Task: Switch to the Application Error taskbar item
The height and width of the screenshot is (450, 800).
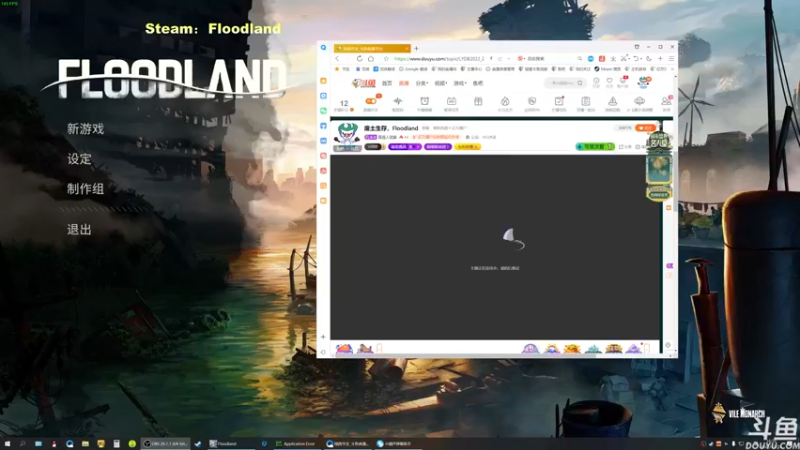Action: [296, 444]
